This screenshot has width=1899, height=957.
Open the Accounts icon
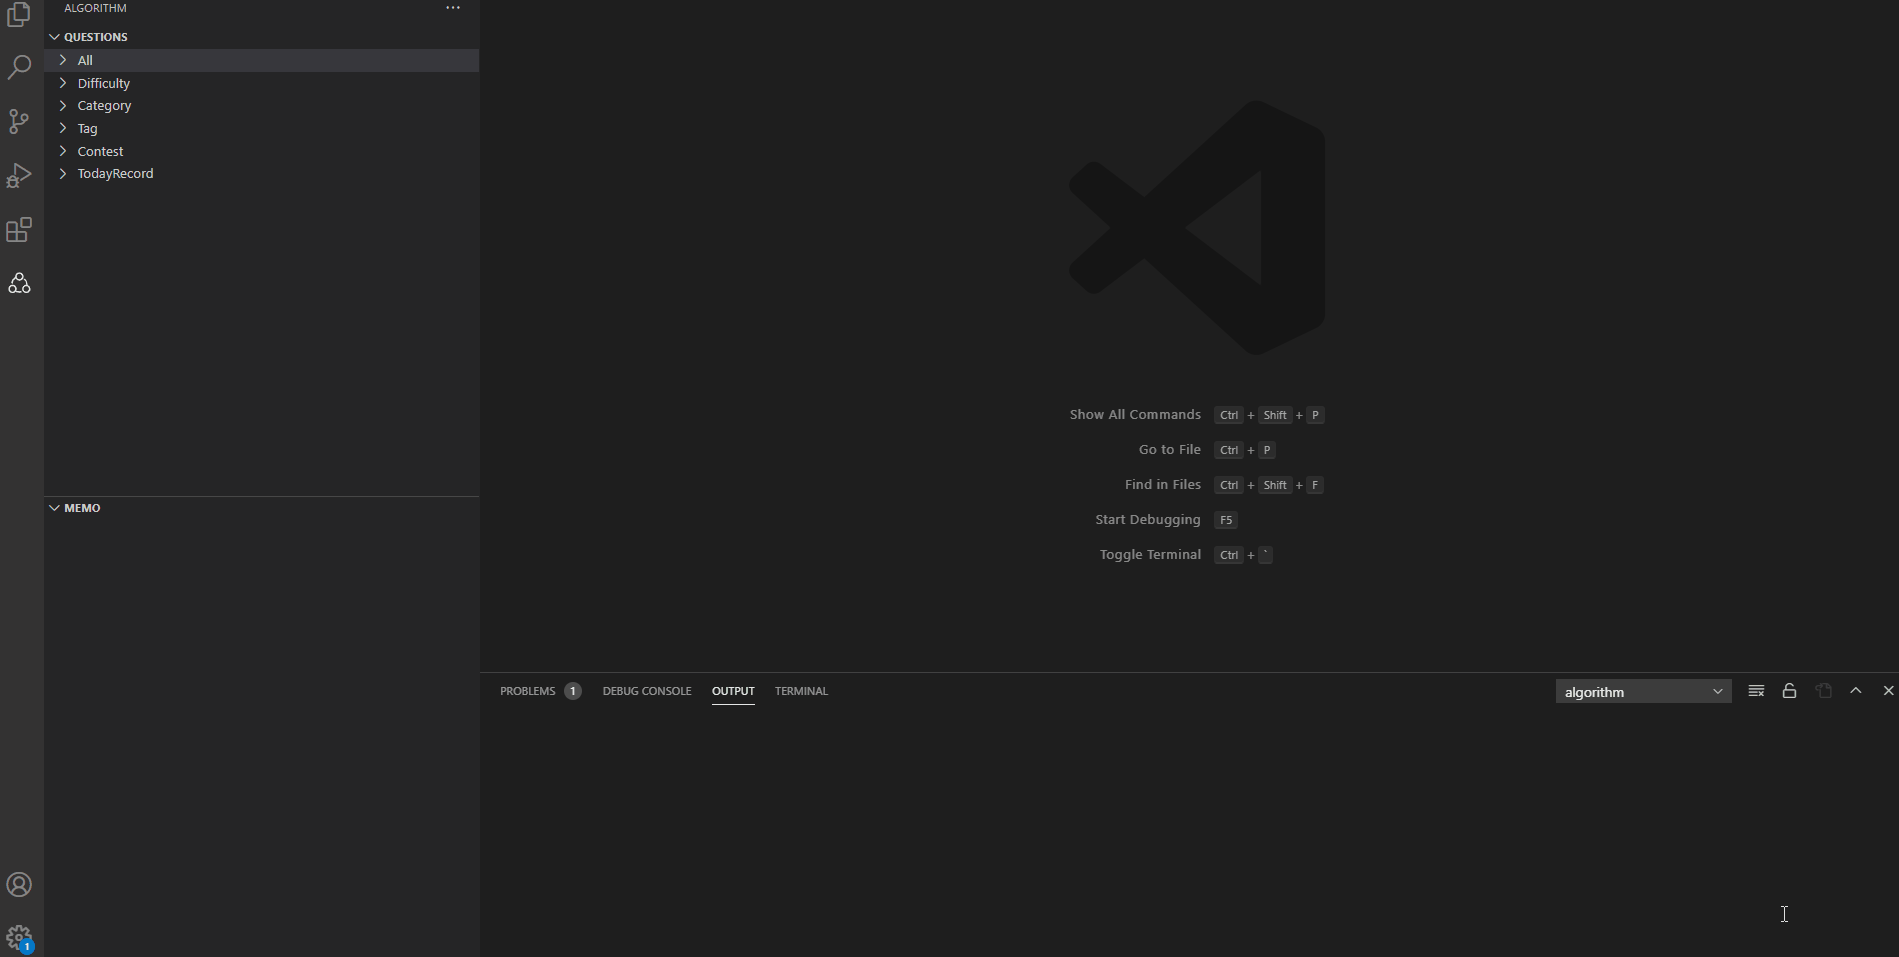(19, 885)
